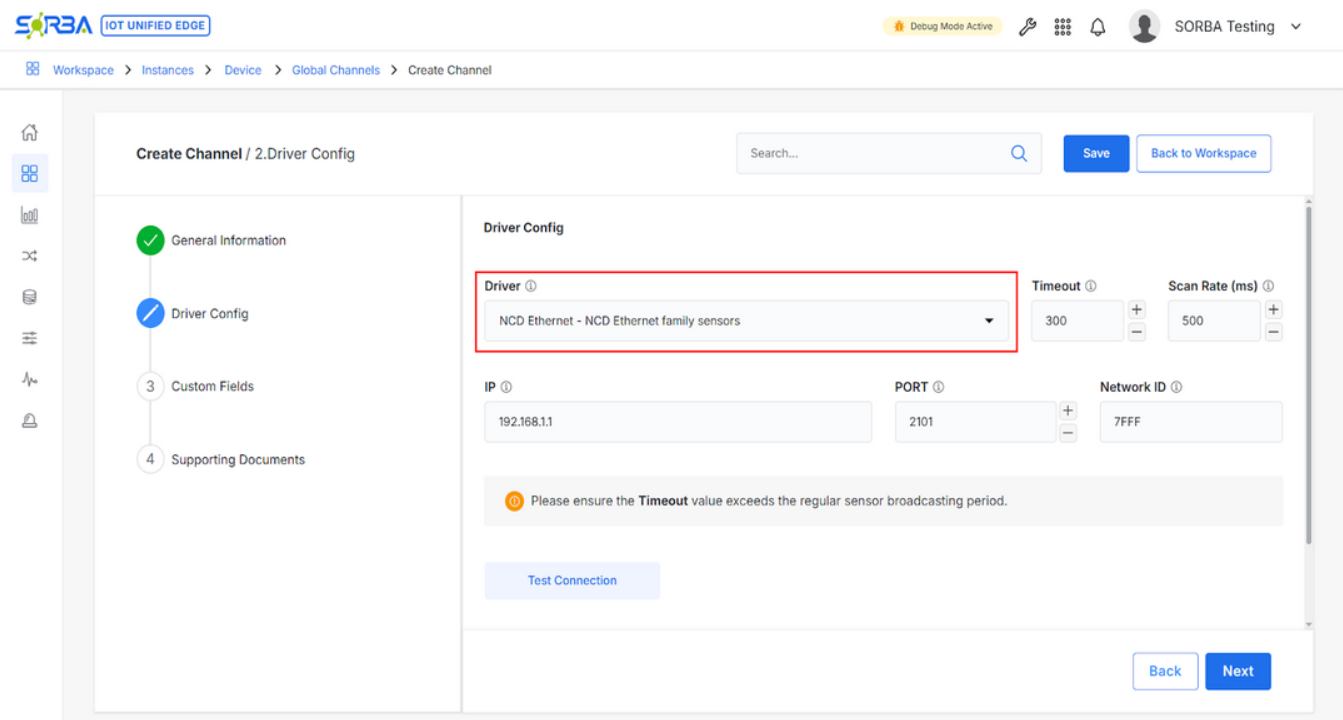
Task: Open the database icon in sidebar
Action: [x=30, y=297]
